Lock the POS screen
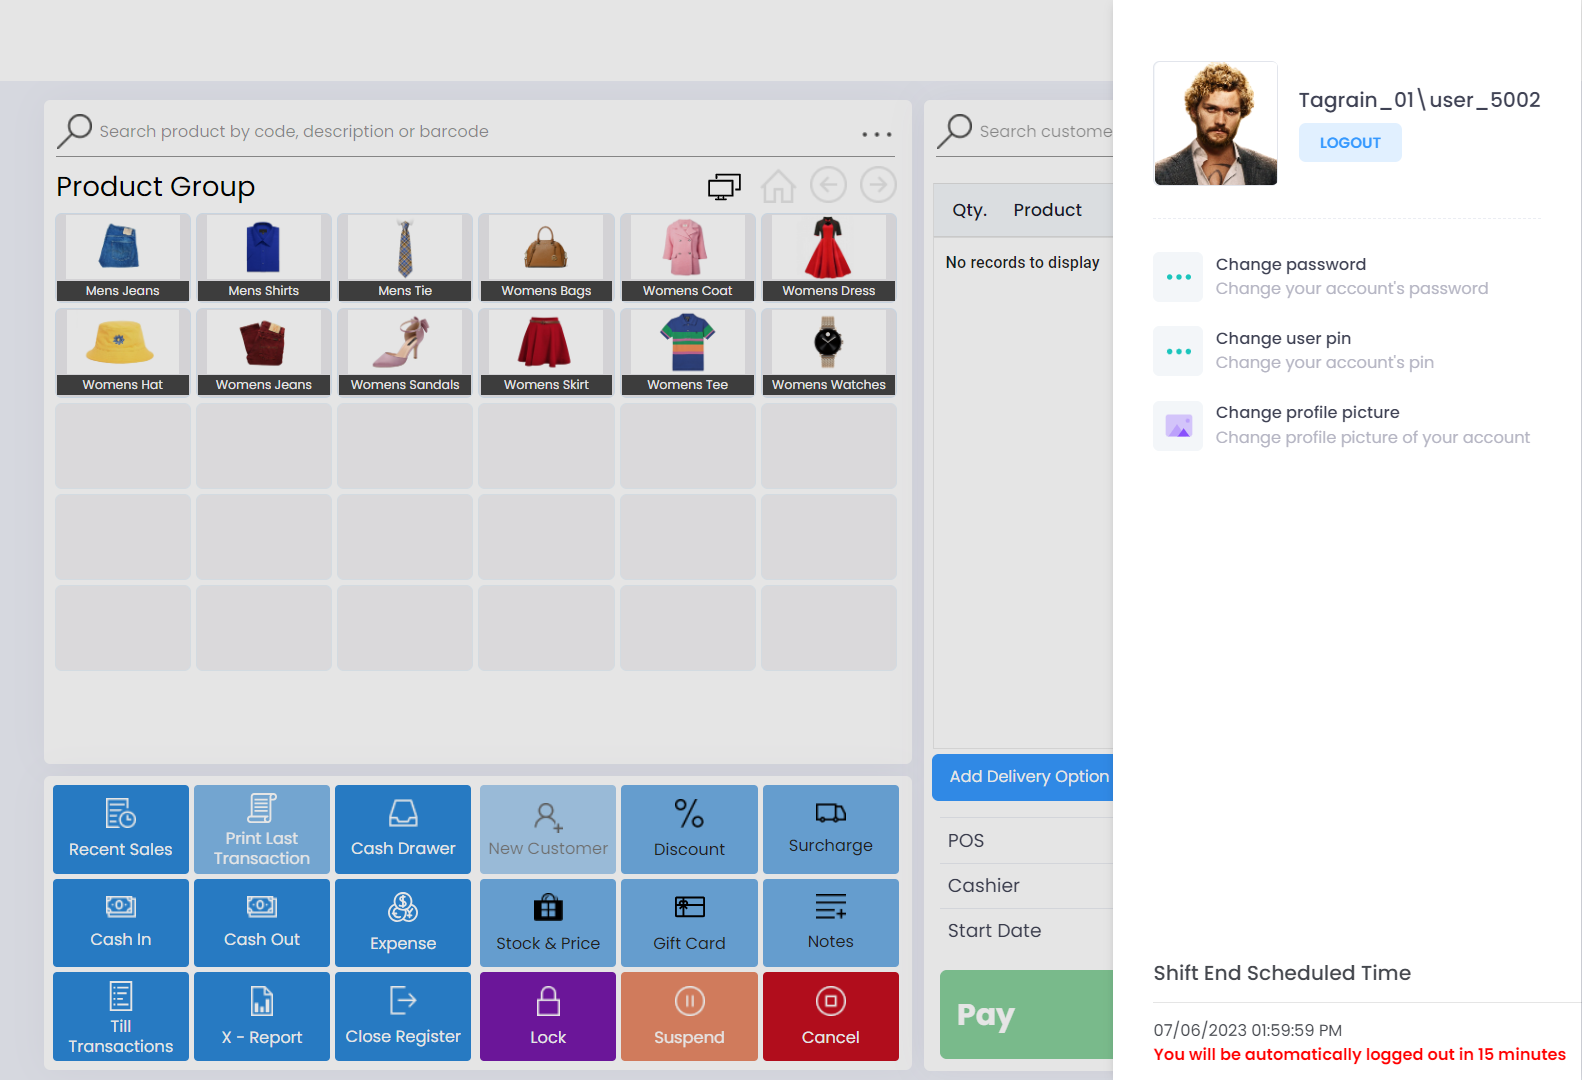Screen dimensions: 1582x1080 pyautogui.click(x=548, y=1016)
